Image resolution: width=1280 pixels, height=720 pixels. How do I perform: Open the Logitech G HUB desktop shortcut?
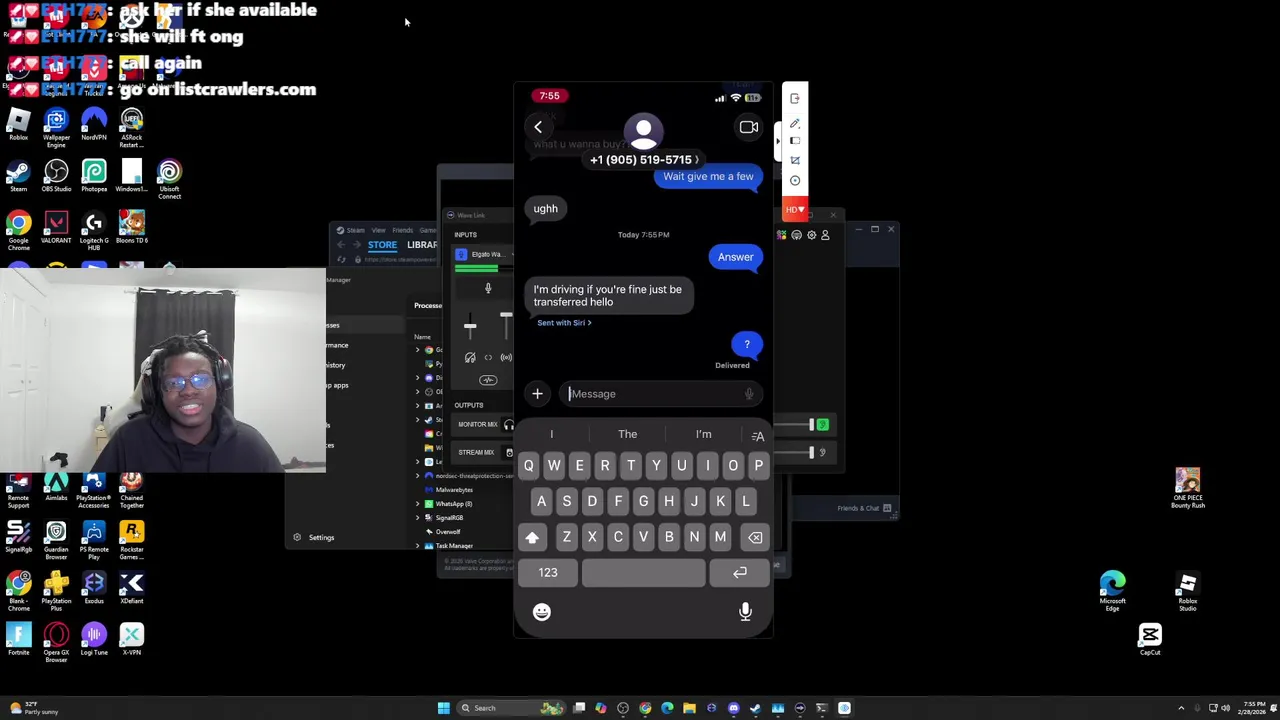click(94, 229)
